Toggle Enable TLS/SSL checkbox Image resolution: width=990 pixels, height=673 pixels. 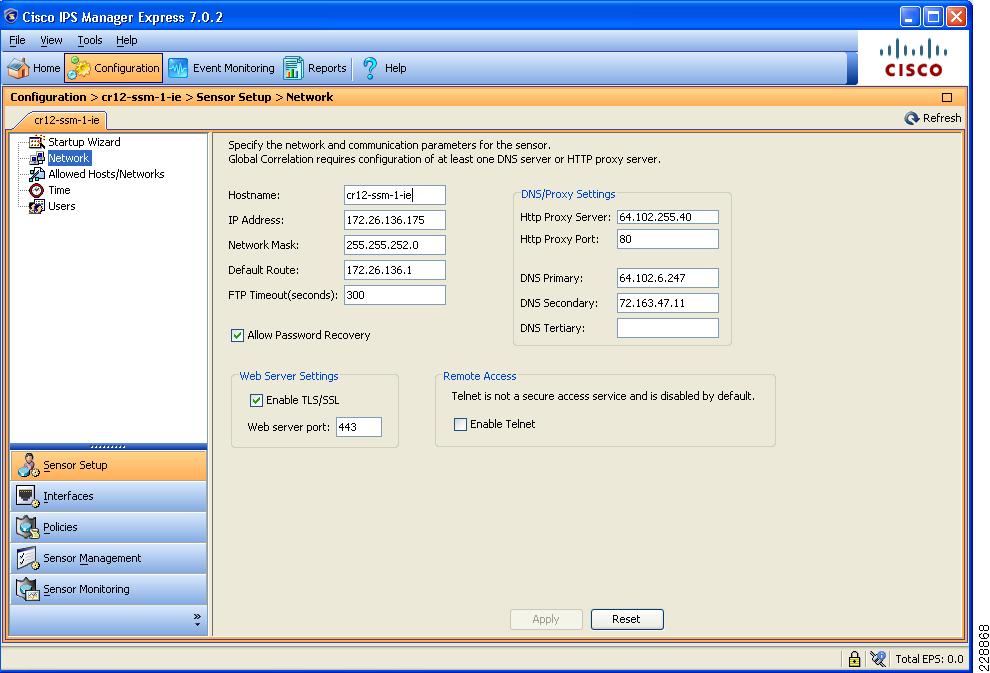coord(256,400)
